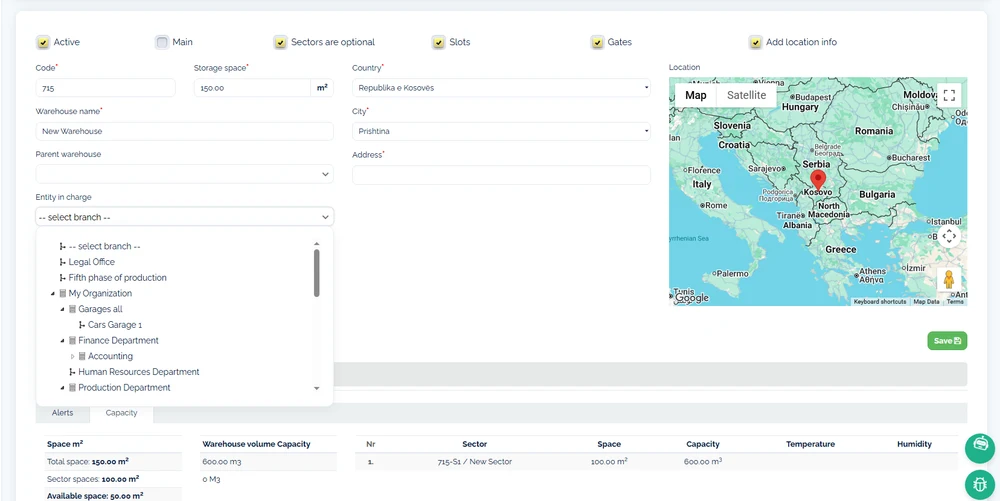Select My Organization in the tree
Image resolution: width=1000 pixels, height=501 pixels.
(100, 294)
